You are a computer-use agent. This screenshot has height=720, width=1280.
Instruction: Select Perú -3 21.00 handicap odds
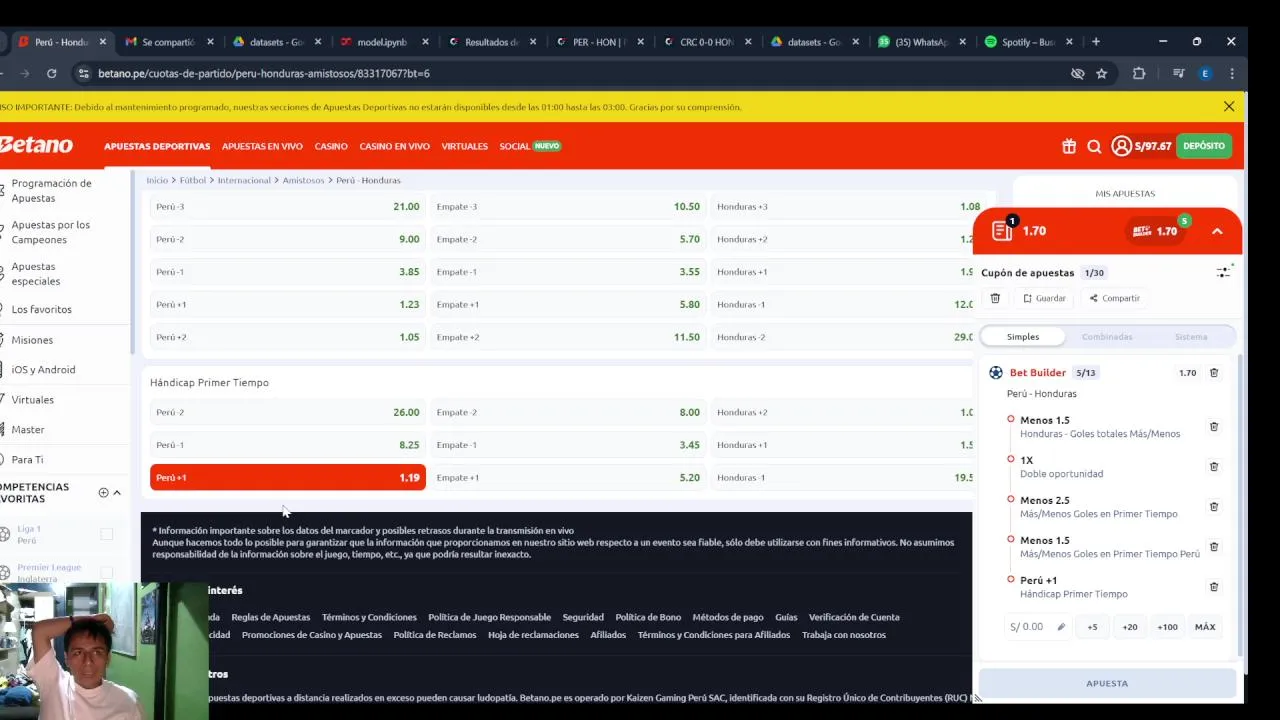288,207
